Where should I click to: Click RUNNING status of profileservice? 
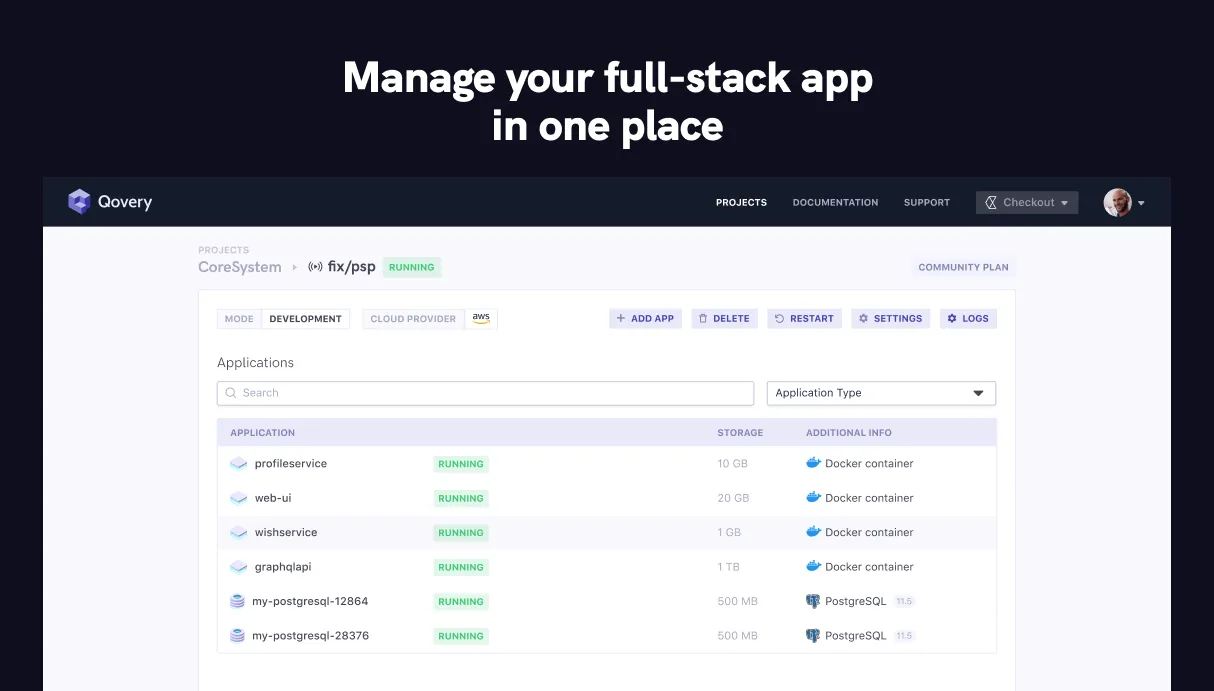click(461, 464)
